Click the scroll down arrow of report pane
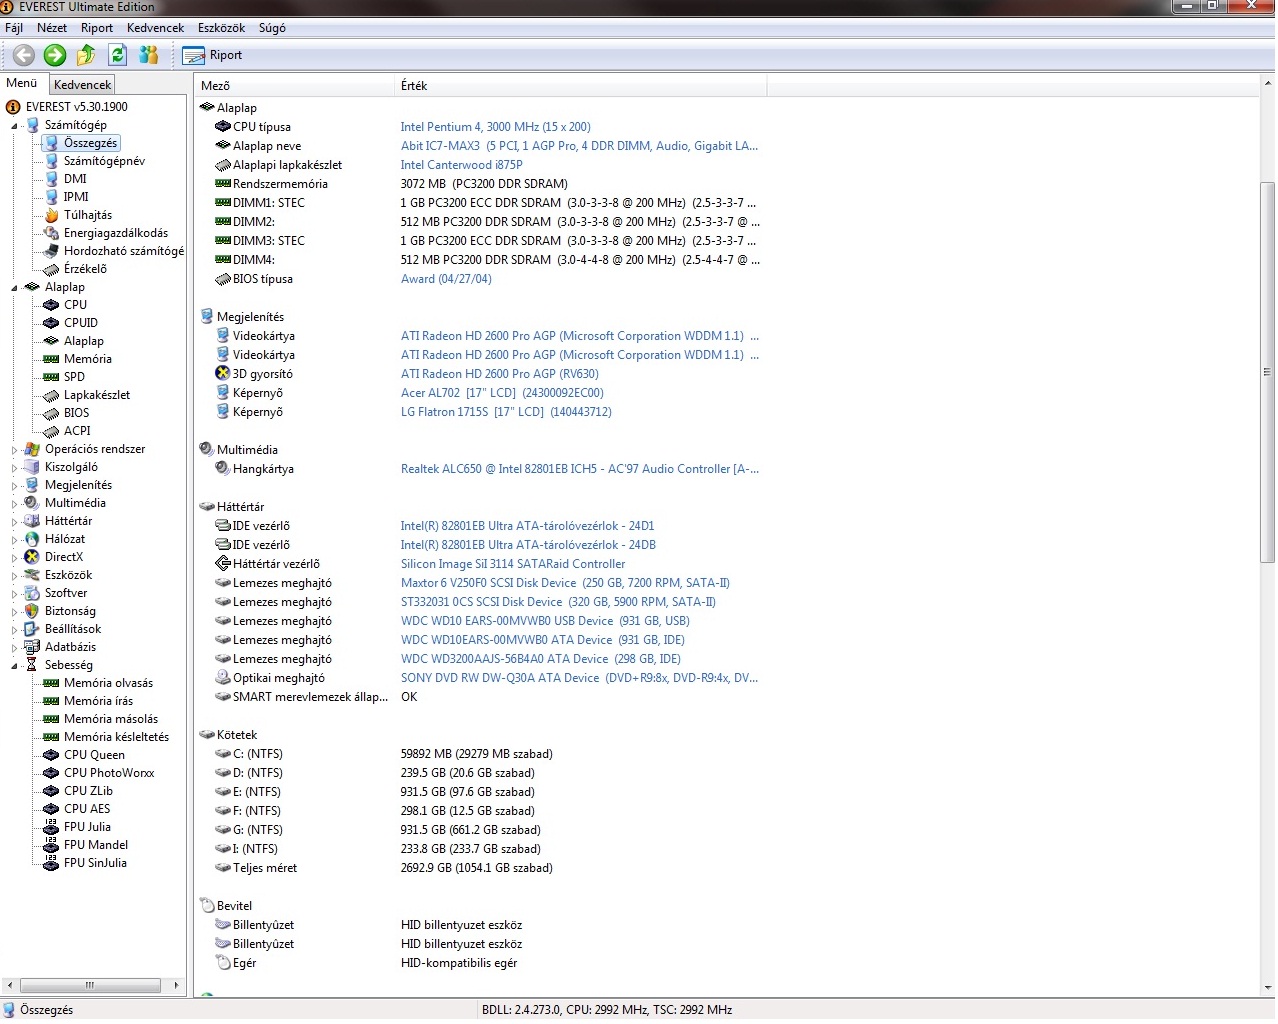Viewport: 1278px width, 1024px height. coord(1267,988)
